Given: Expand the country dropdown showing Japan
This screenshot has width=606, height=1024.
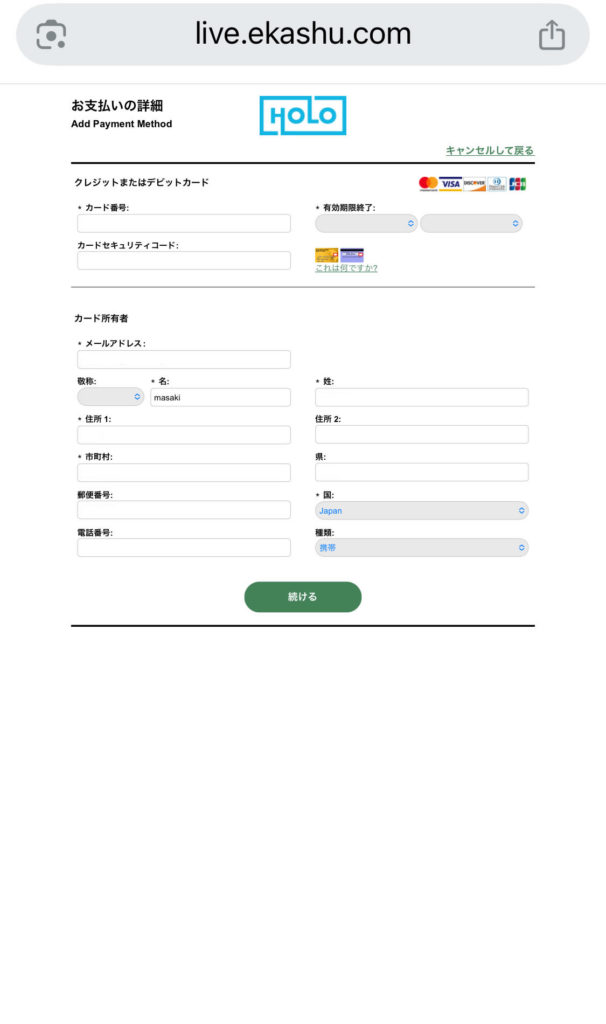Looking at the screenshot, I should 421,510.
